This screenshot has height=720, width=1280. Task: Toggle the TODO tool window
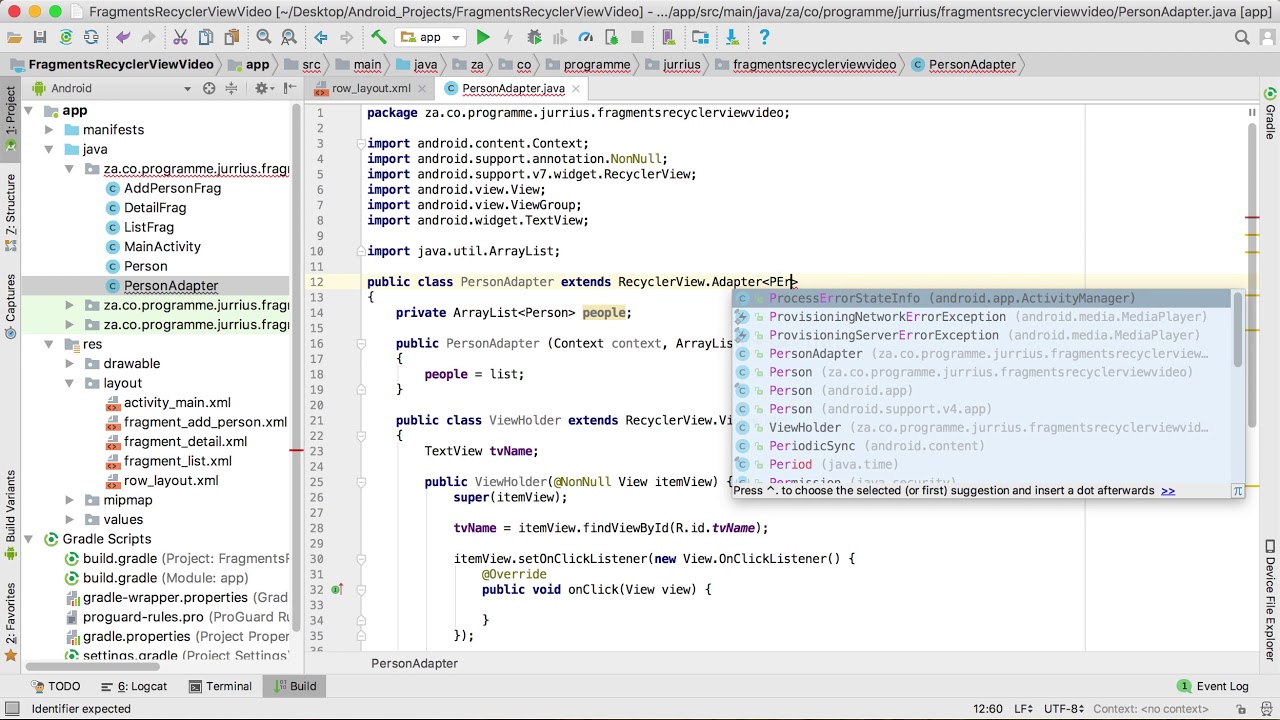click(x=56, y=686)
